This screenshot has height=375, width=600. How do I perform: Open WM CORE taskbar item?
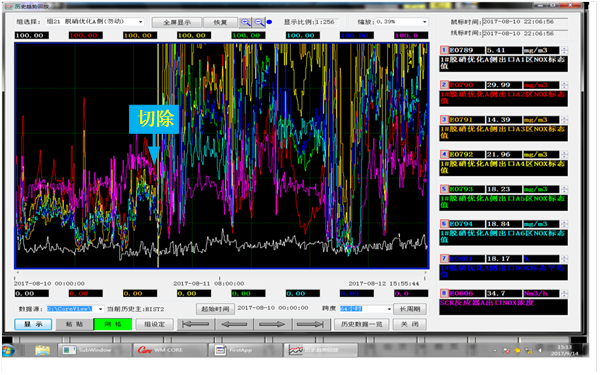170,351
